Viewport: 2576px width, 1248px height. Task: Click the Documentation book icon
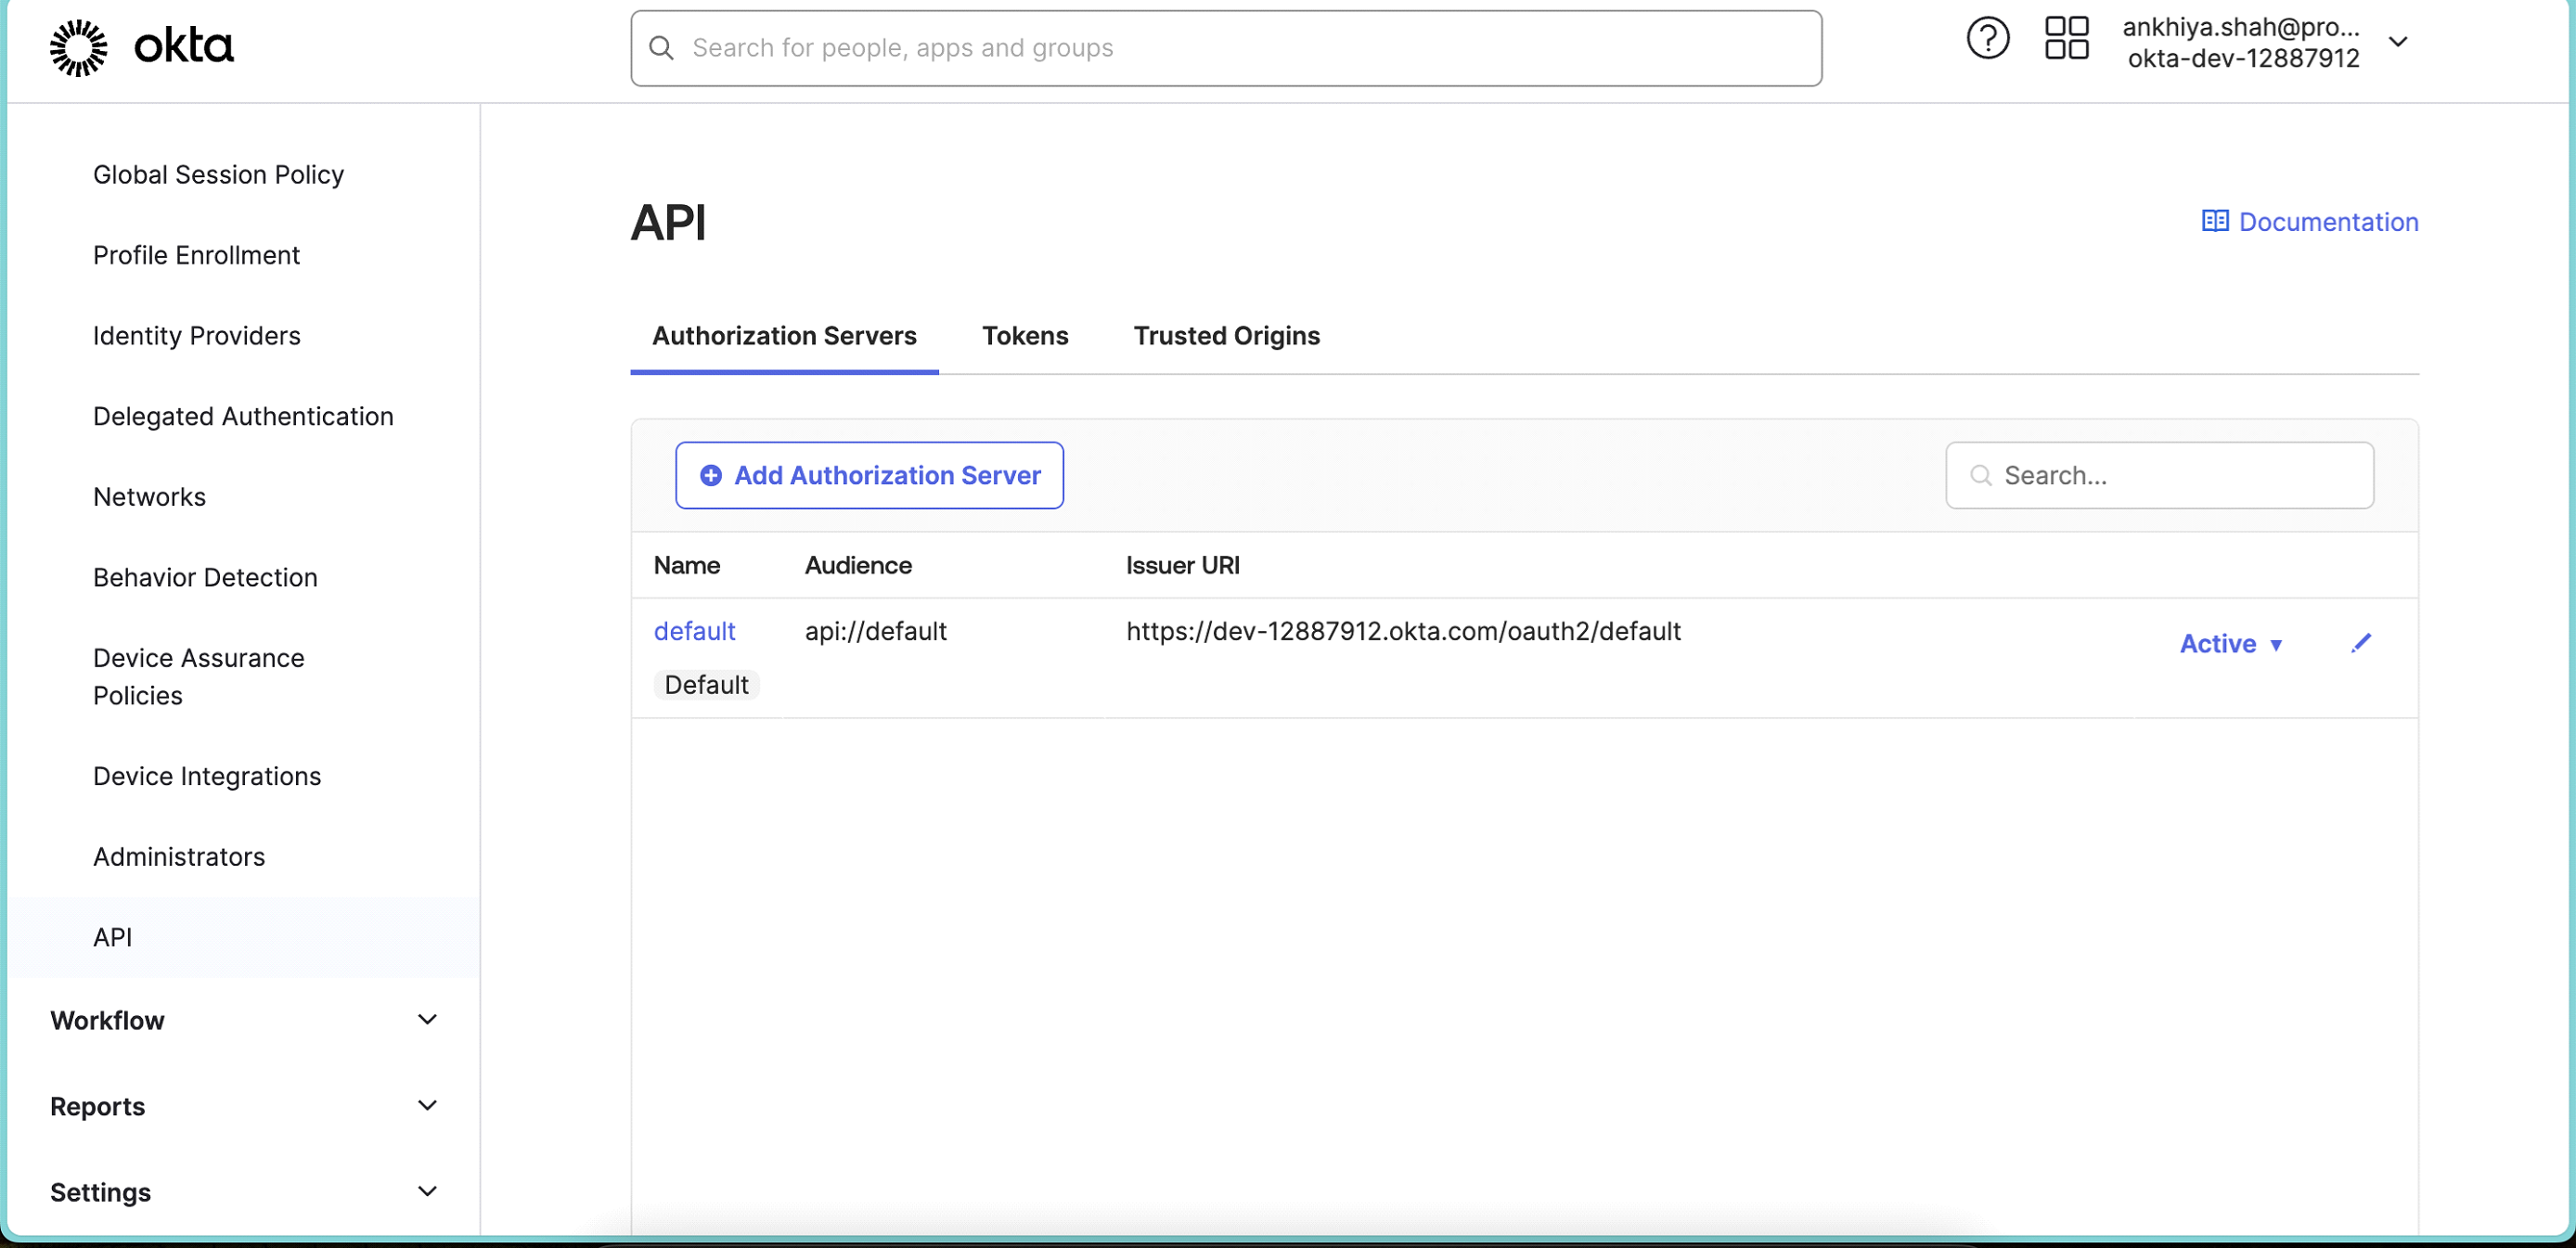(x=2215, y=221)
